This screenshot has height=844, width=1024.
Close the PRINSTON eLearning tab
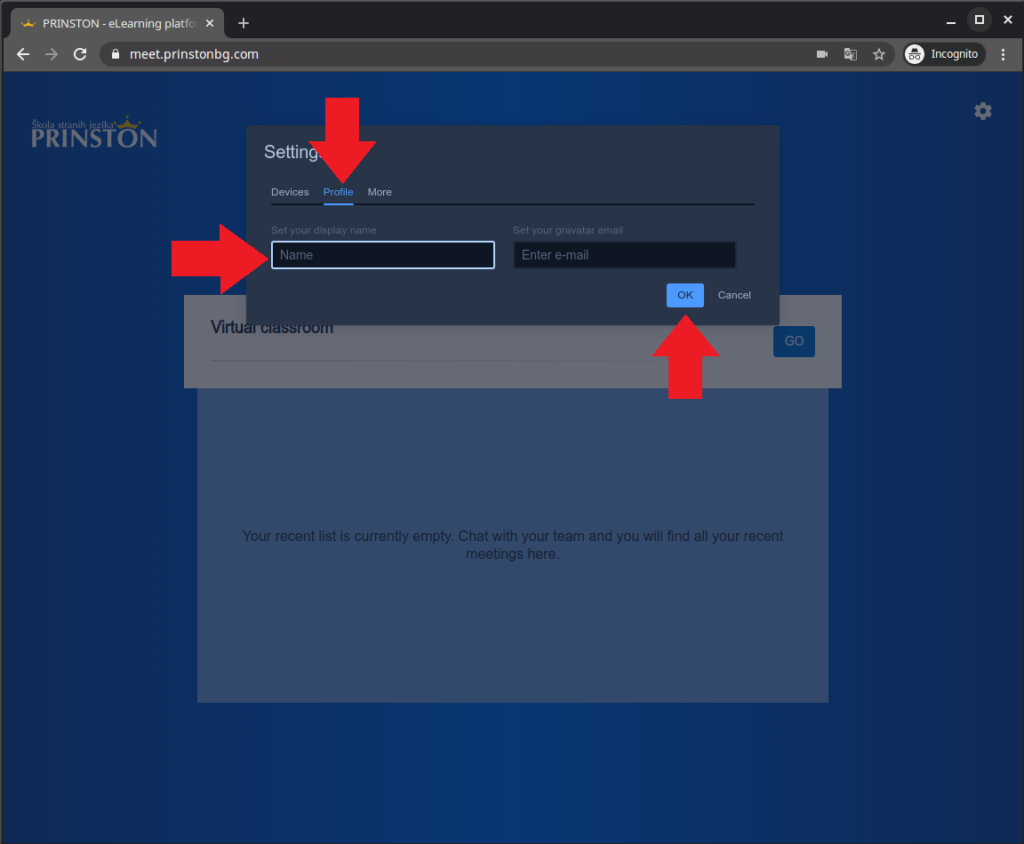tap(210, 24)
